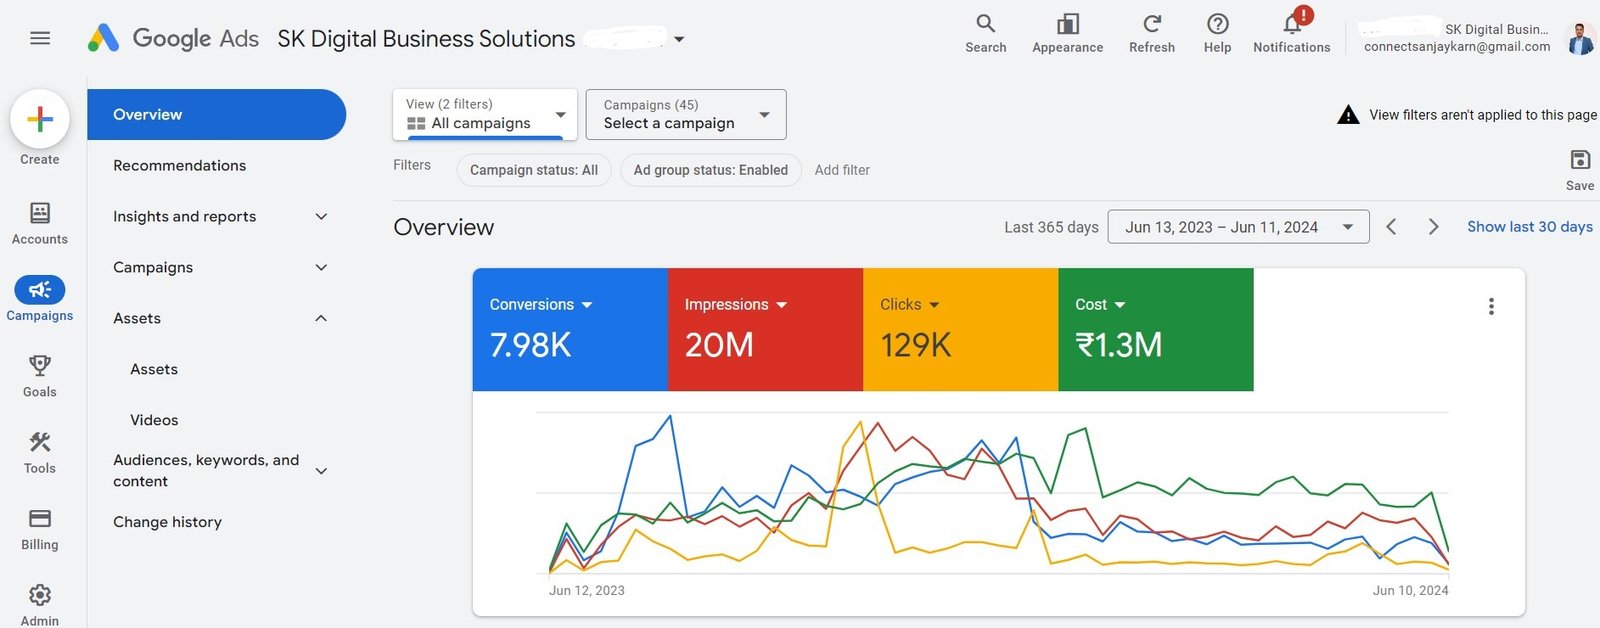
Task: Click the Show last 30 days link
Action: (x=1529, y=227)
